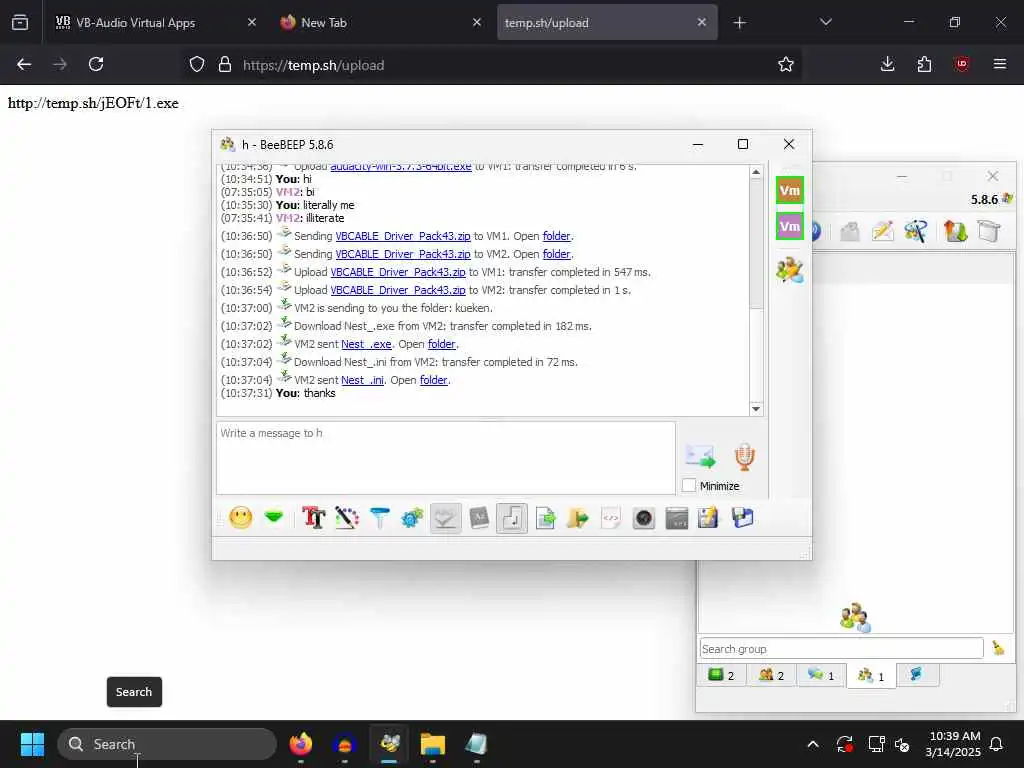Click the code snippet icon
Viewport: 1024px width, 768px height.
click(611, 518)
